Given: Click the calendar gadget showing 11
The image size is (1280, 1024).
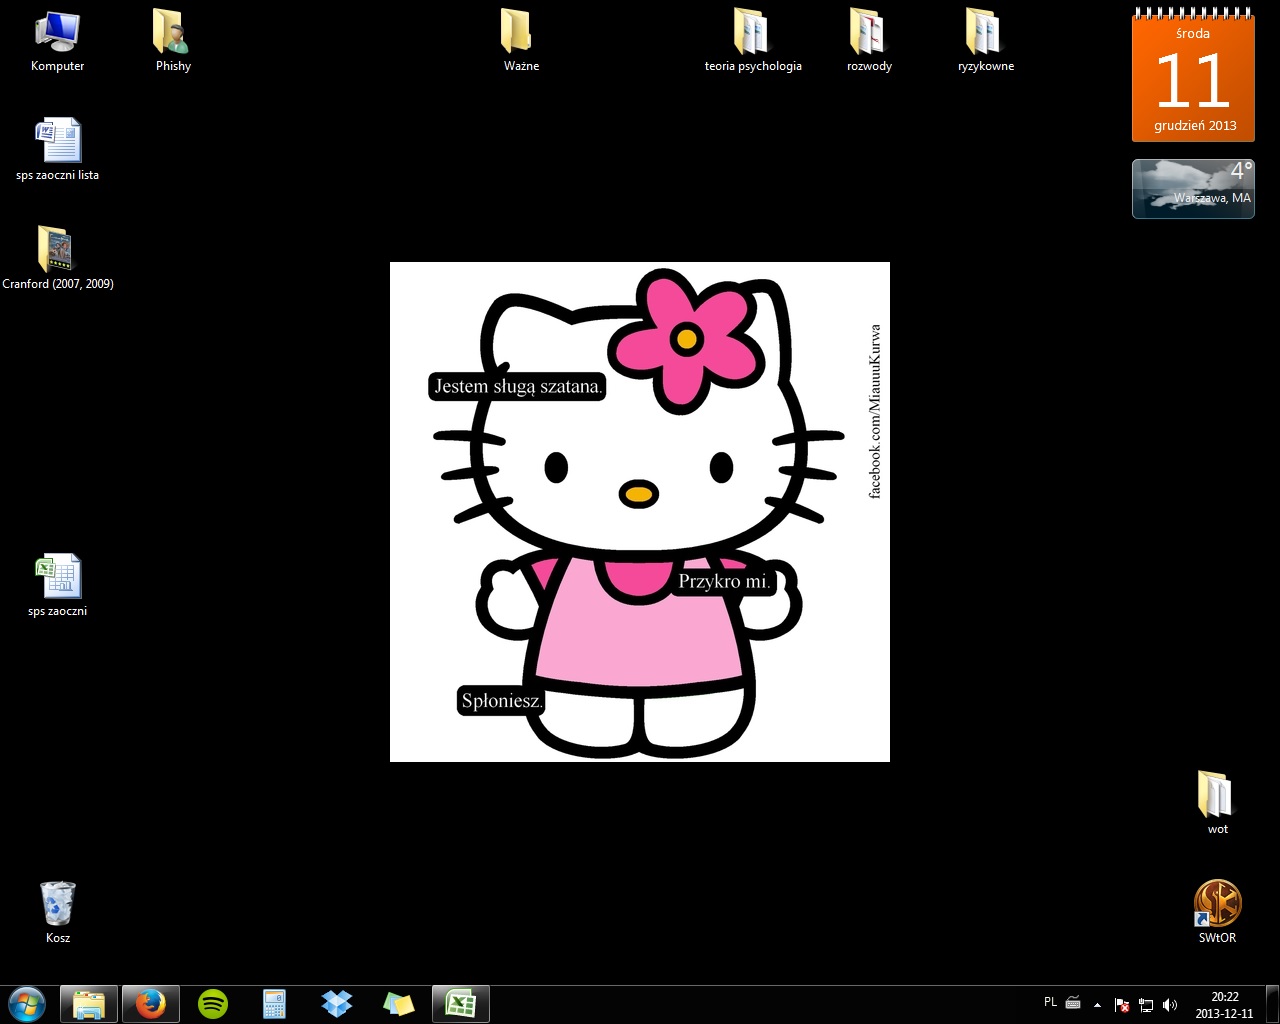Looking at the screenshot, I should [1193, 78].
